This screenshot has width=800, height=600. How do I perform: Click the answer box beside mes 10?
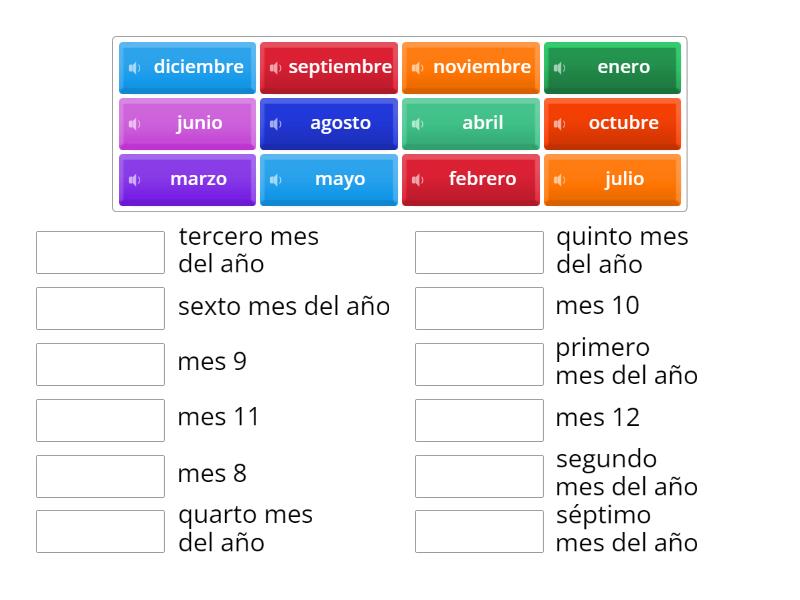[479, 307]
